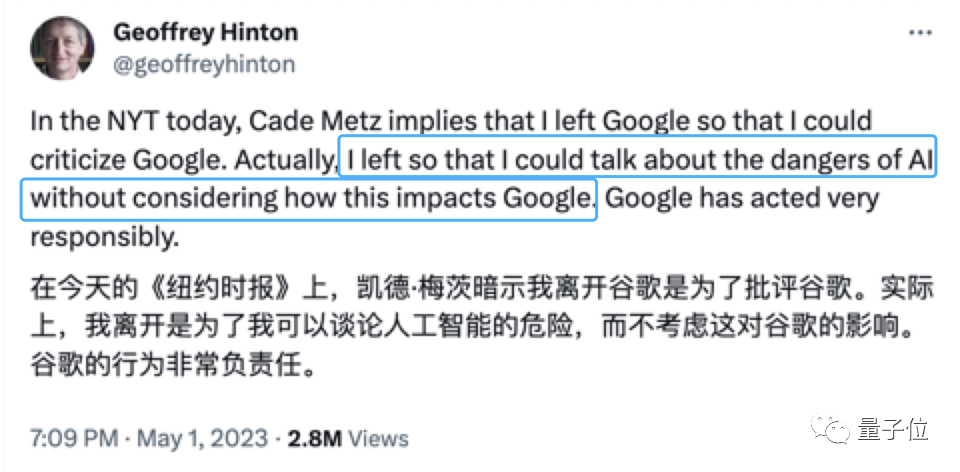Click highlighted phrase about dangers of AI
960x472 pixels.
[638, 159]
